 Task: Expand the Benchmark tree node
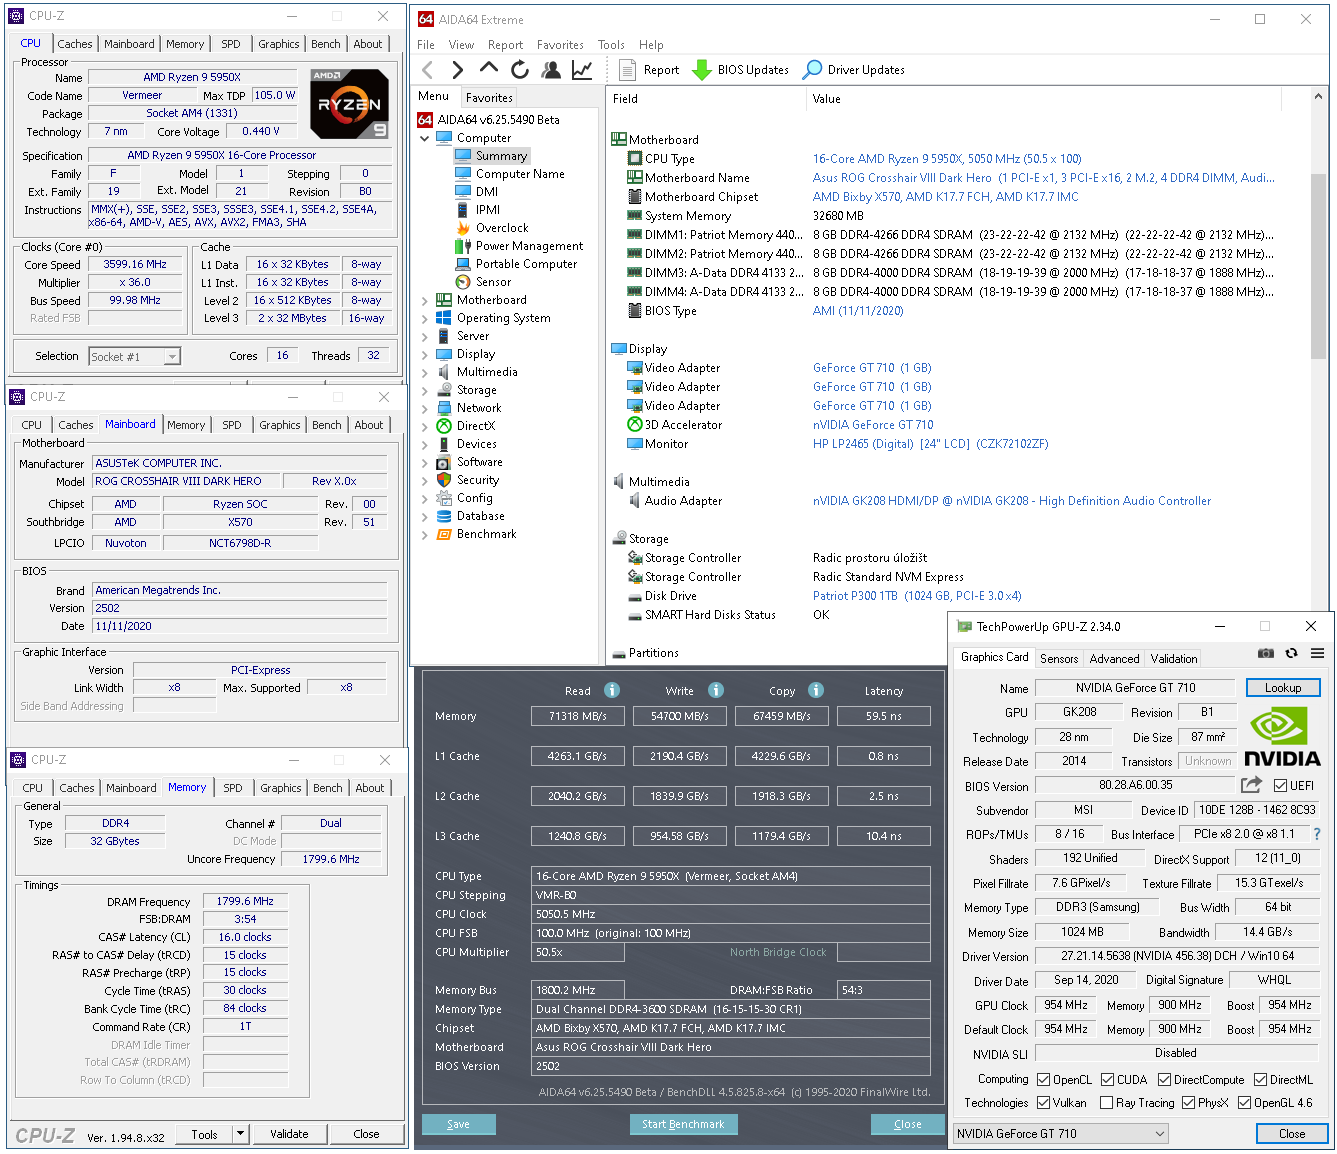(424, 534)
